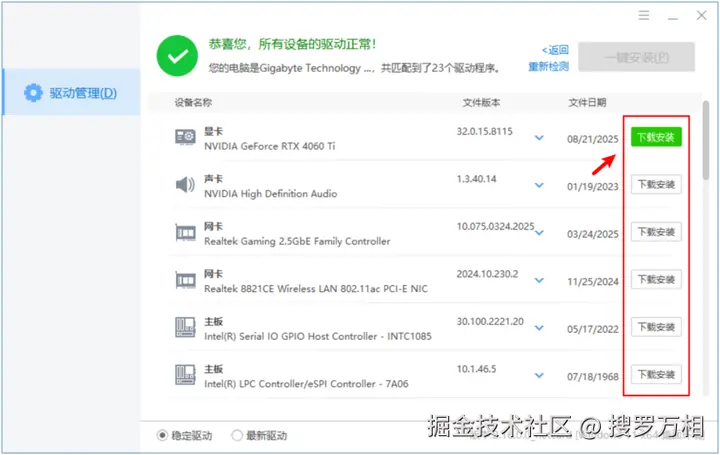
Task: Click the network card icon for Realtek 8821CE Wireless
Action: click(186, 280)
